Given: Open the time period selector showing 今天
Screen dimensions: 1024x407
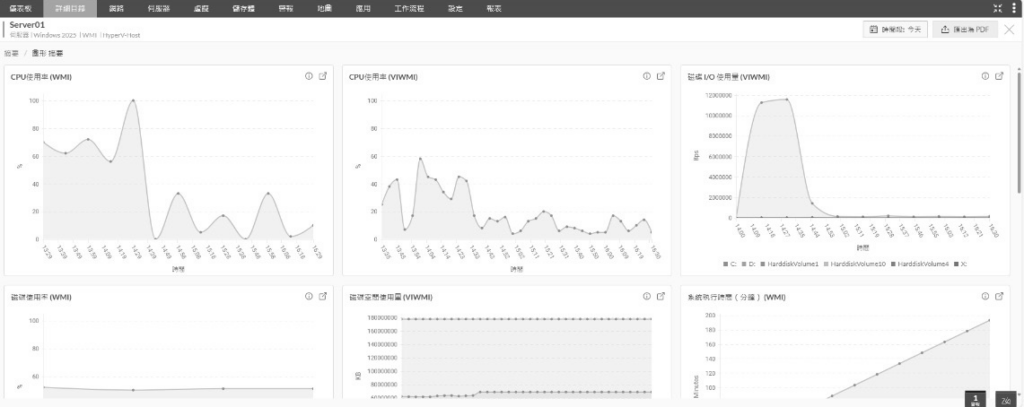Looking at the screenshot, I should coord(895,29).
